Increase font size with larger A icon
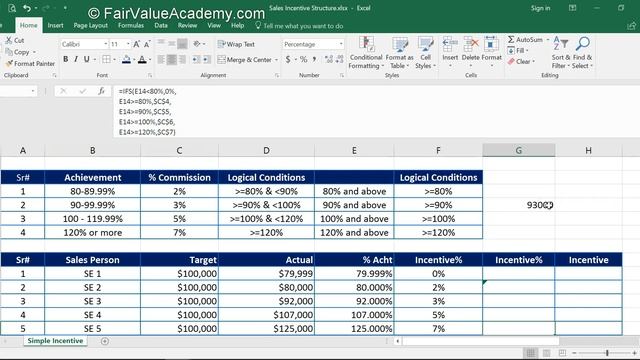 point(137,44)
